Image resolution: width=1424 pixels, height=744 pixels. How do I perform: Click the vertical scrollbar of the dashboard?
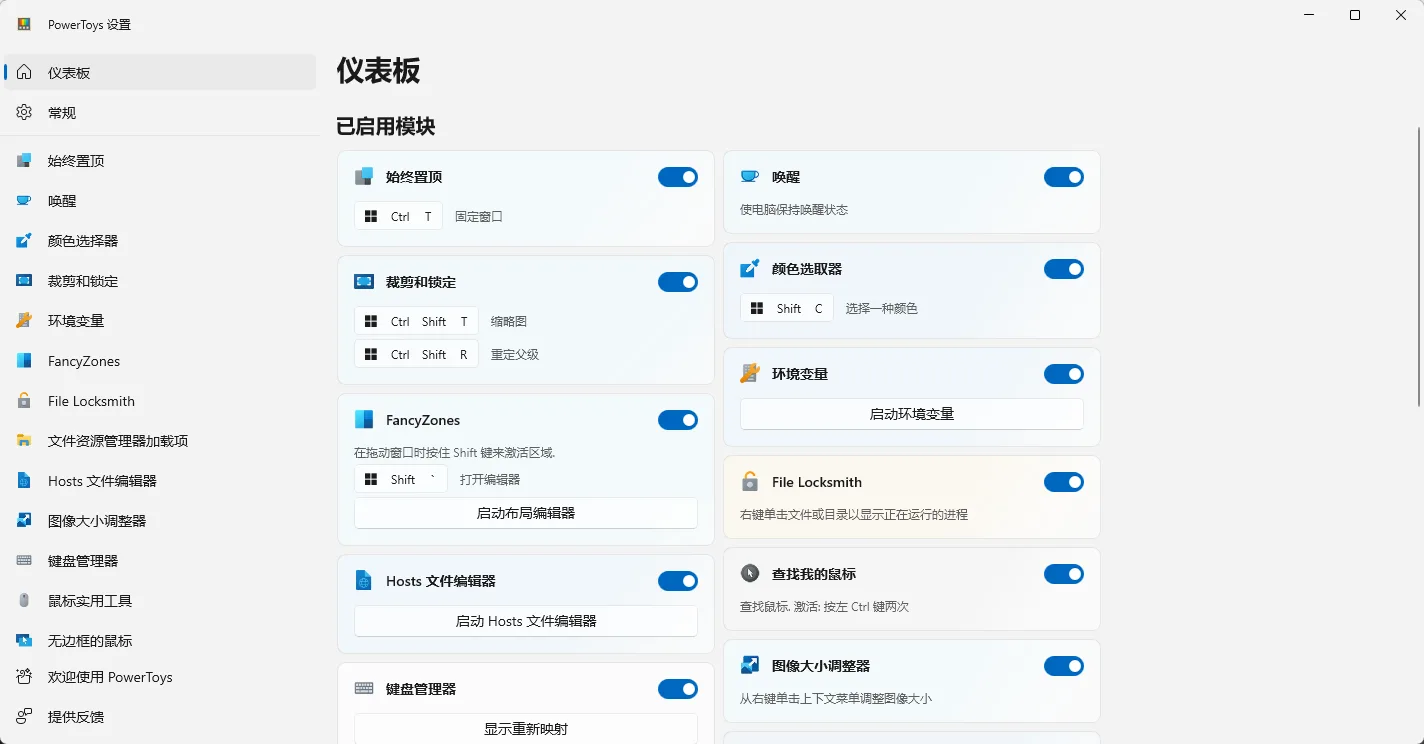(x=1419, y=267)
